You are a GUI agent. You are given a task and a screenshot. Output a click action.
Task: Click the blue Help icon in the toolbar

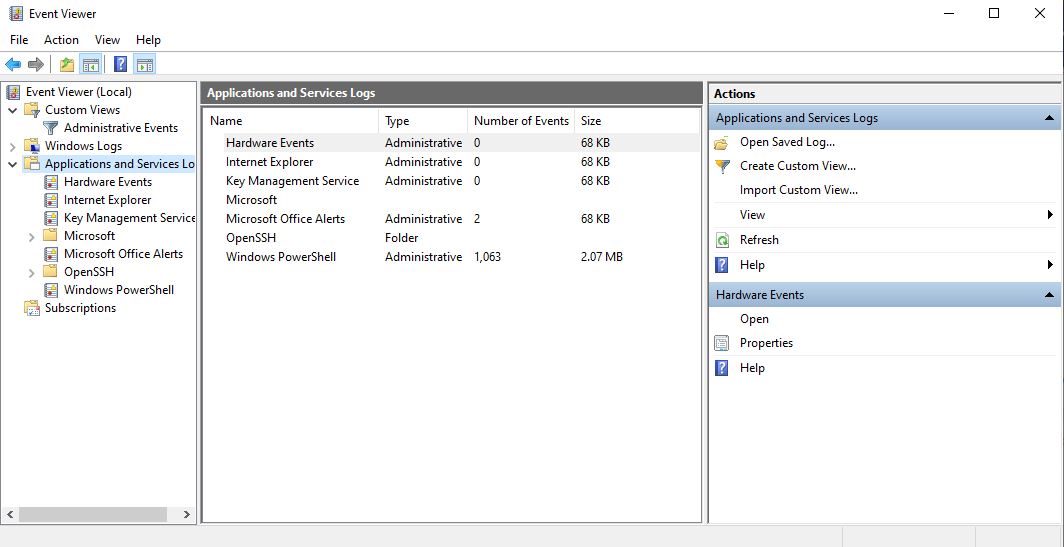pos(120,65)
